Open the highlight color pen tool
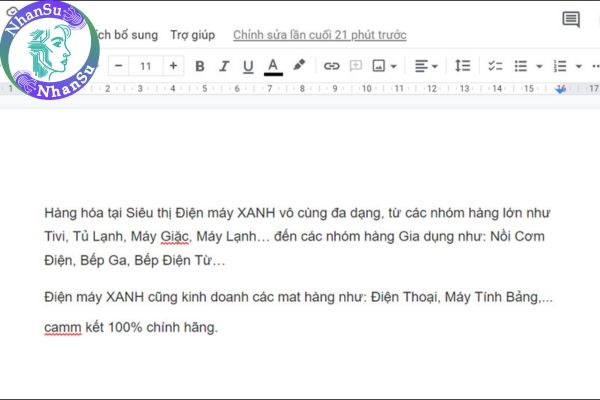The image size is (600, 400). pyautogui.click(x=299, y=65)
